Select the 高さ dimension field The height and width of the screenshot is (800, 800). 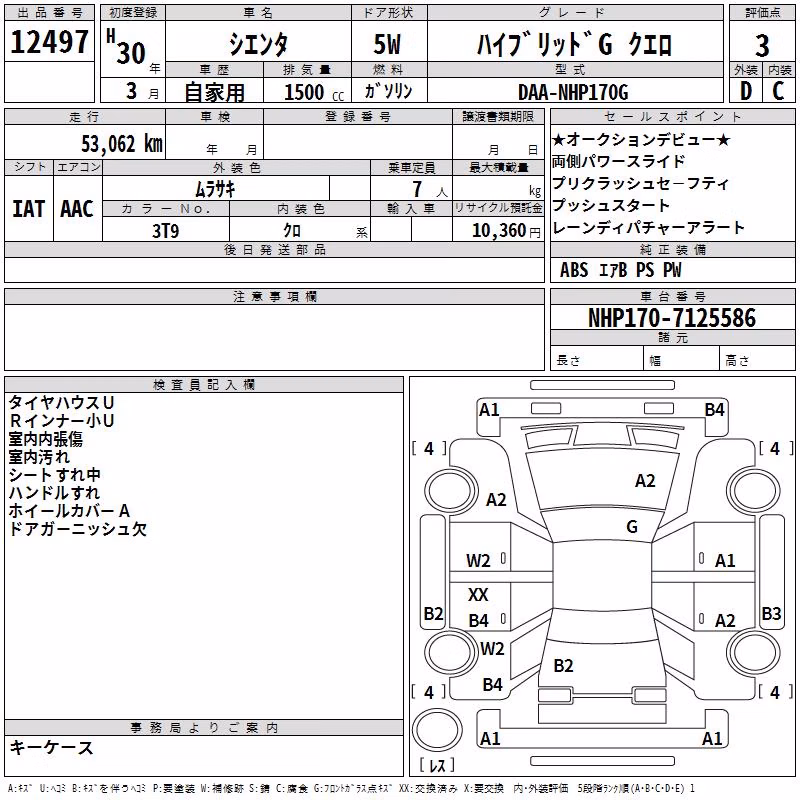[x=757, y=360]
